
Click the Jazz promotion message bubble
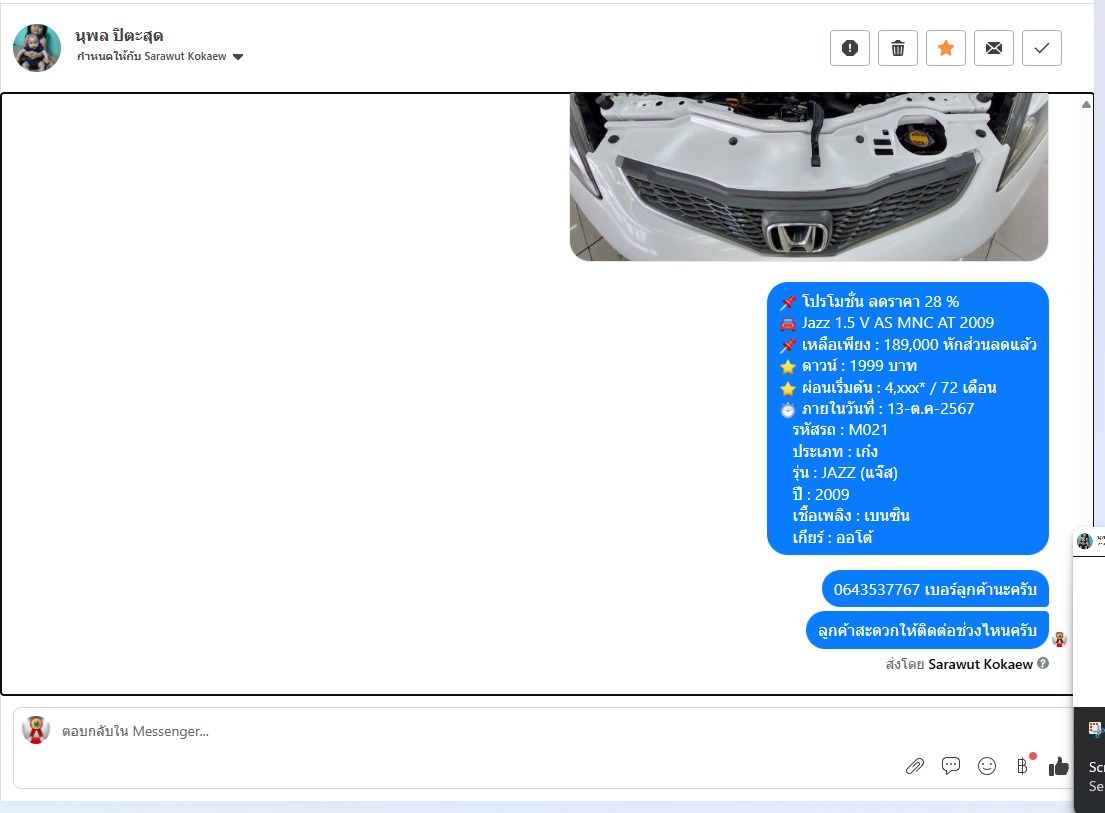point(908,418)
